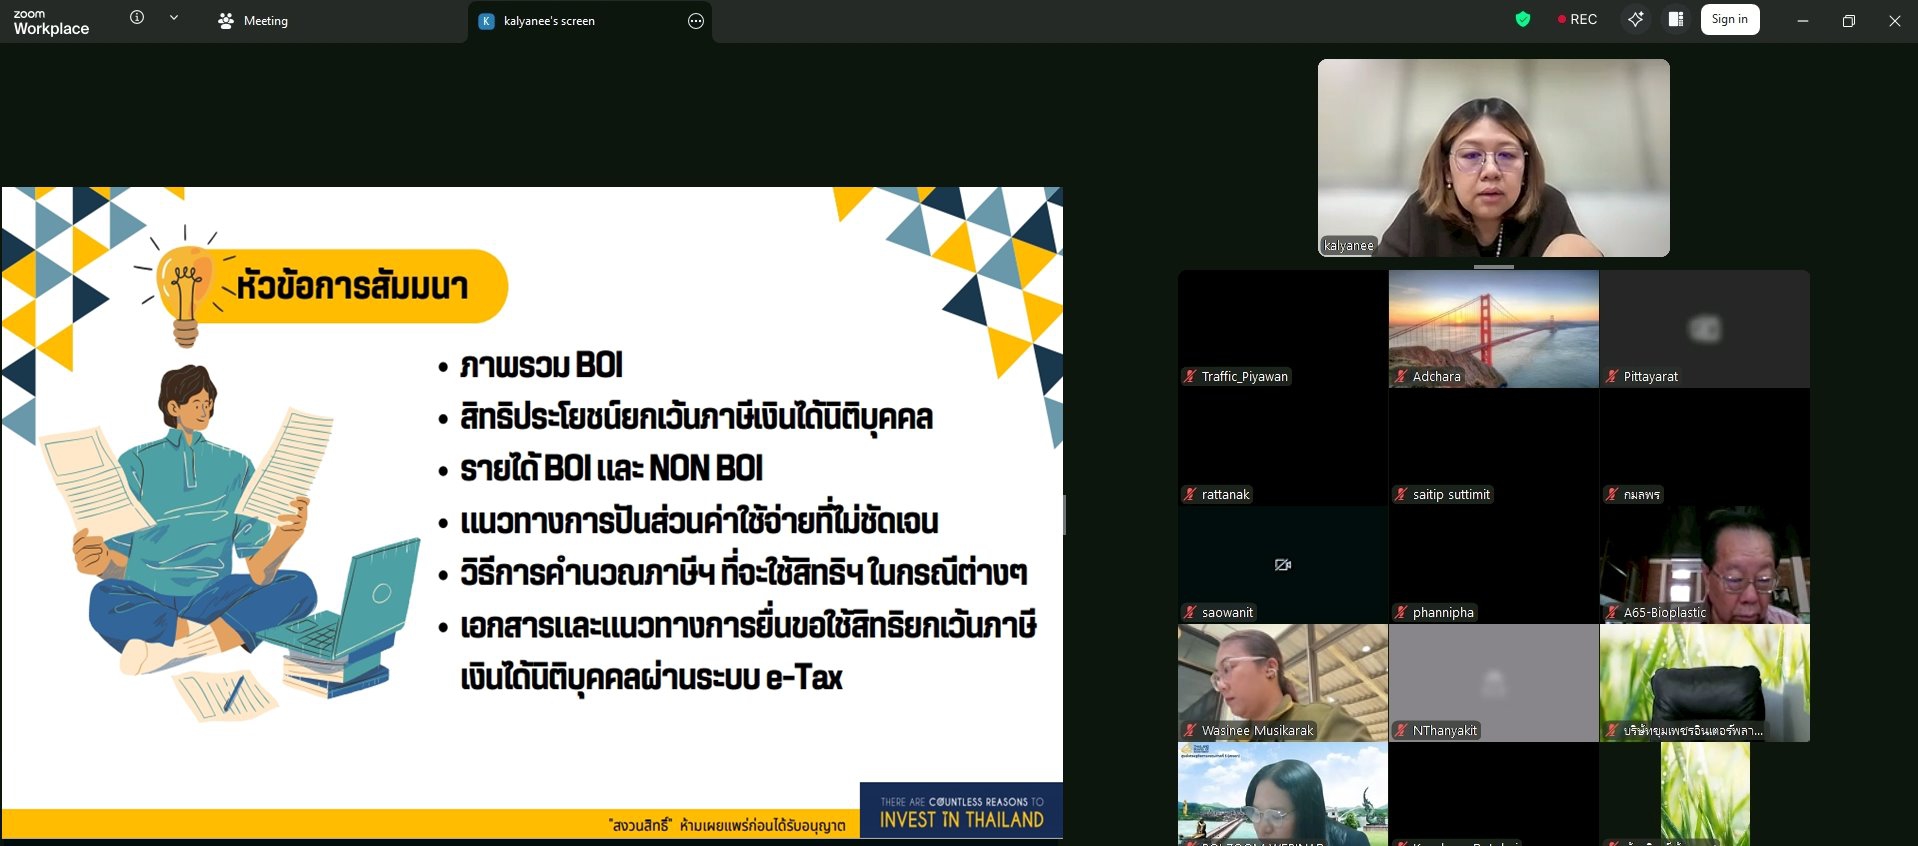Open the meeting information icon

coord(137,18)
